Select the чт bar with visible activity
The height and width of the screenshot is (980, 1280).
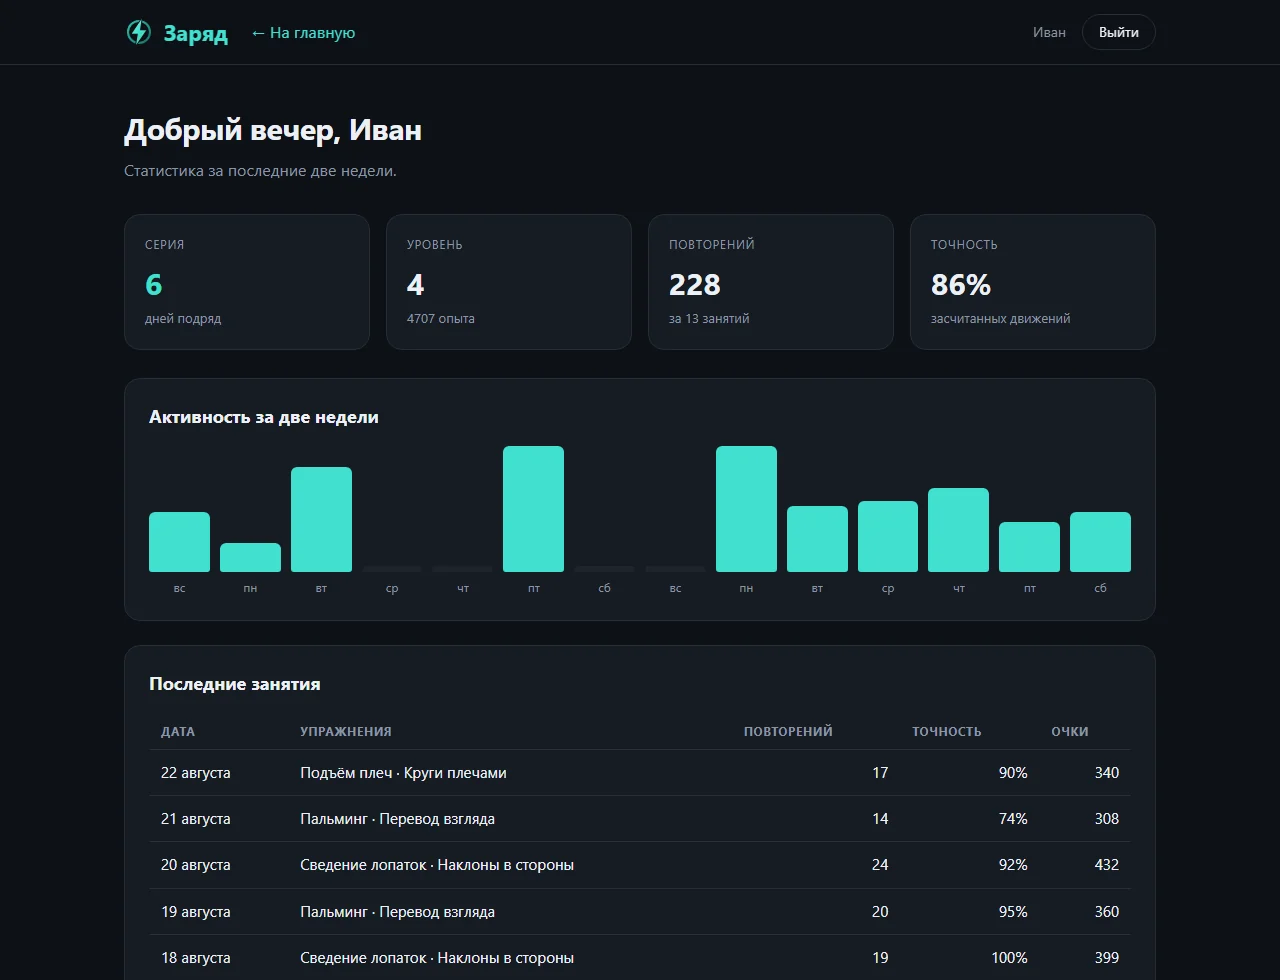pyautogui.click(x=958, y=530)
